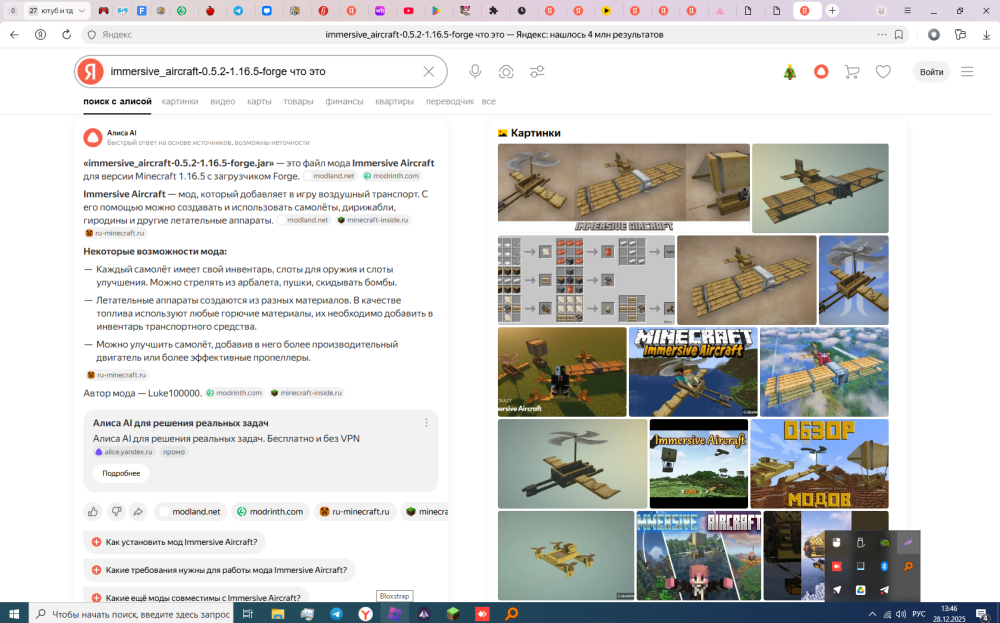Open downloads via the download arrow icon
This screenshot has height=623, width=1000.
point(986,34)
